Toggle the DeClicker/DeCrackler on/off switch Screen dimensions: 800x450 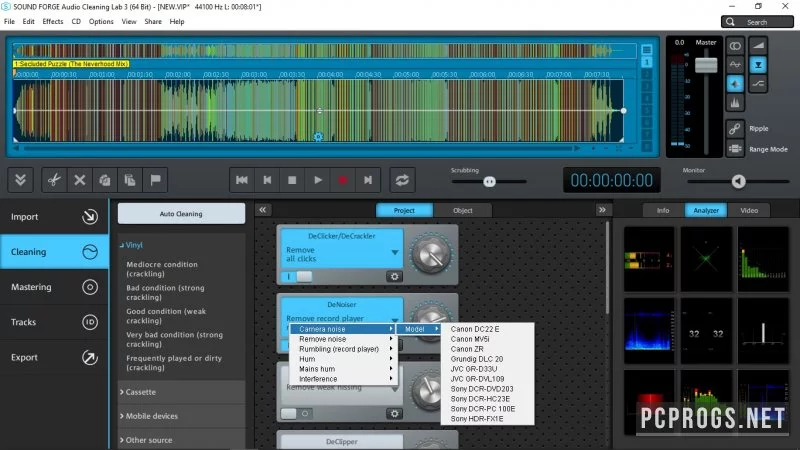[x=296, y=277]
